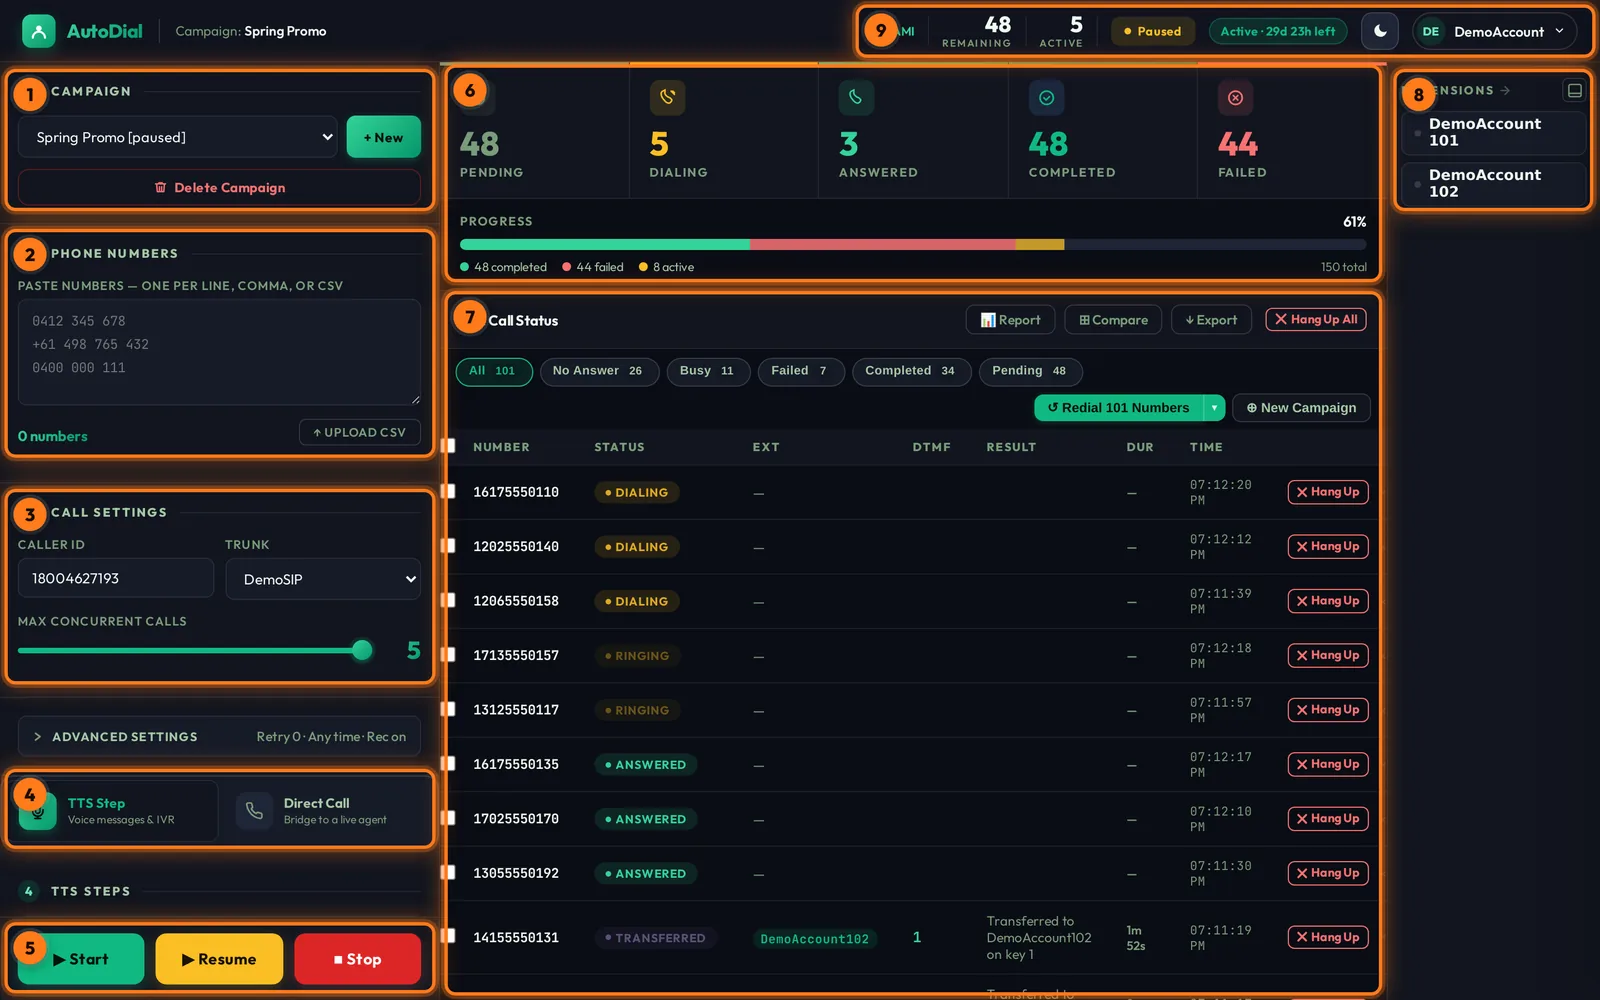Click the yellow Dialing phone icon
The image size is (1600, 1000).
[x=667, y=97]
